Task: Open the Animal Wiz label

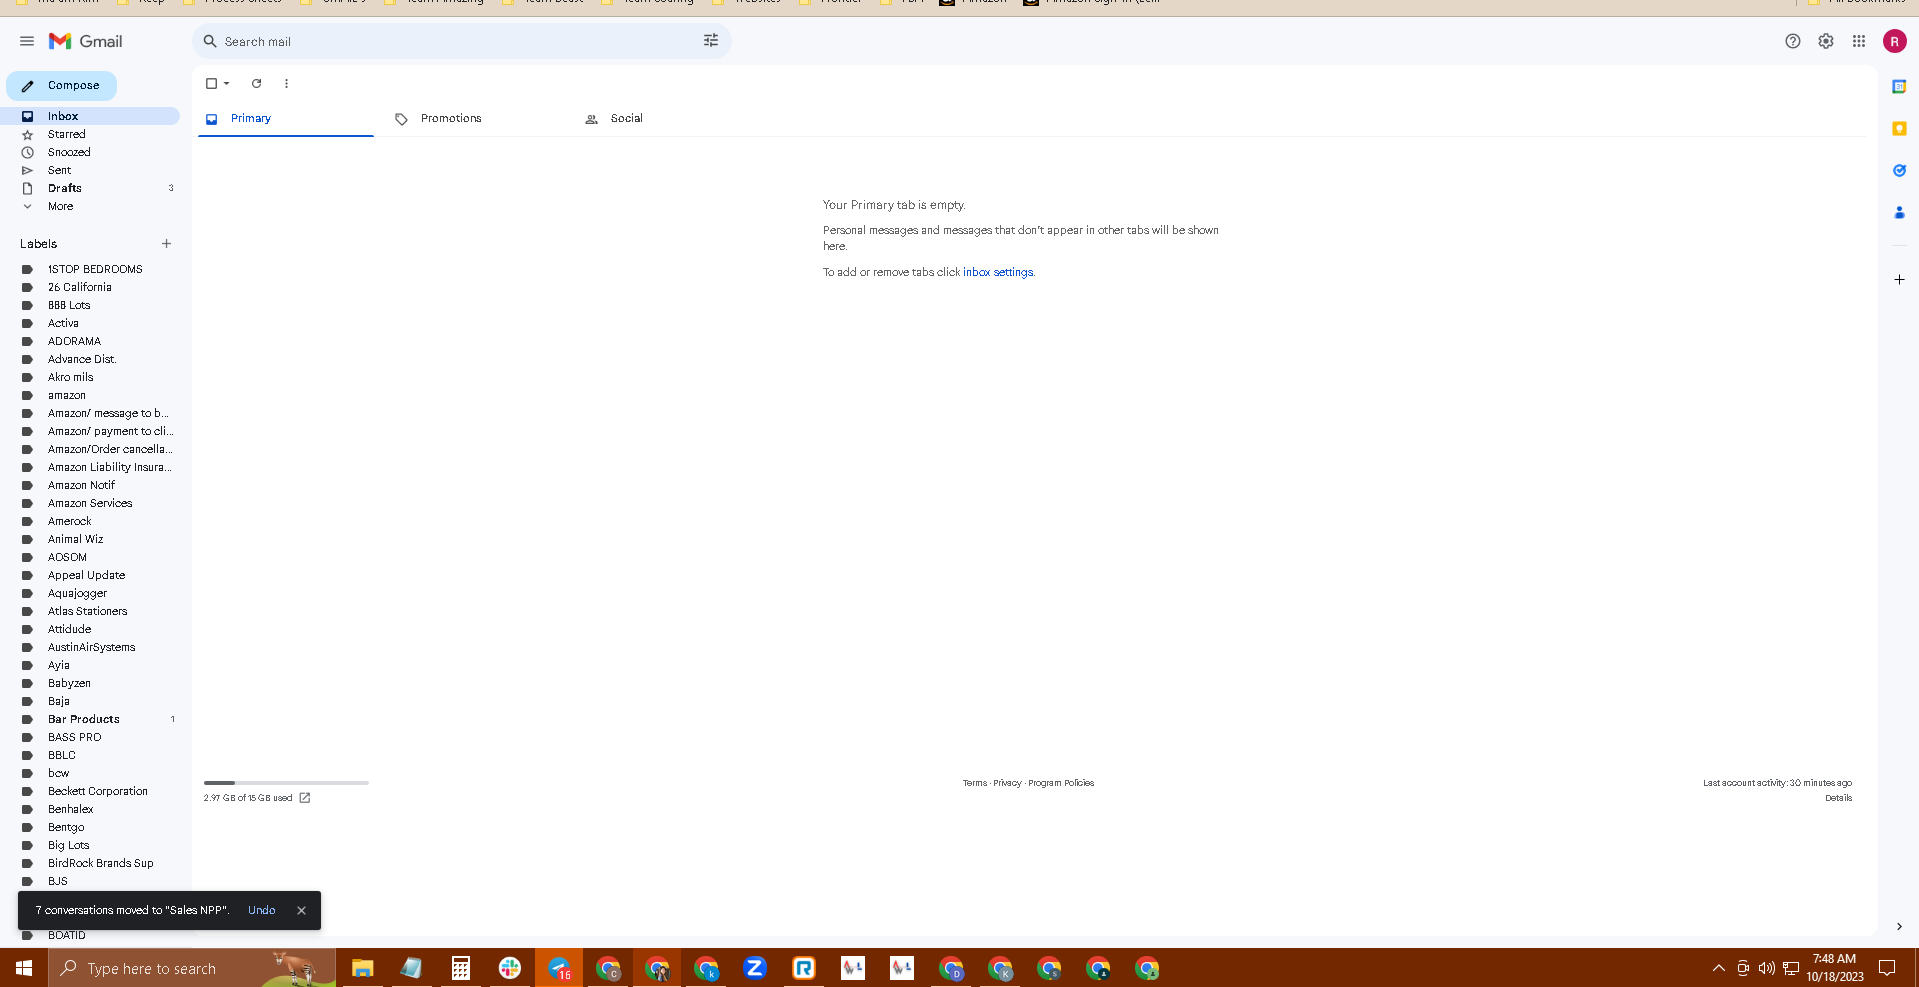Action: 75,539
